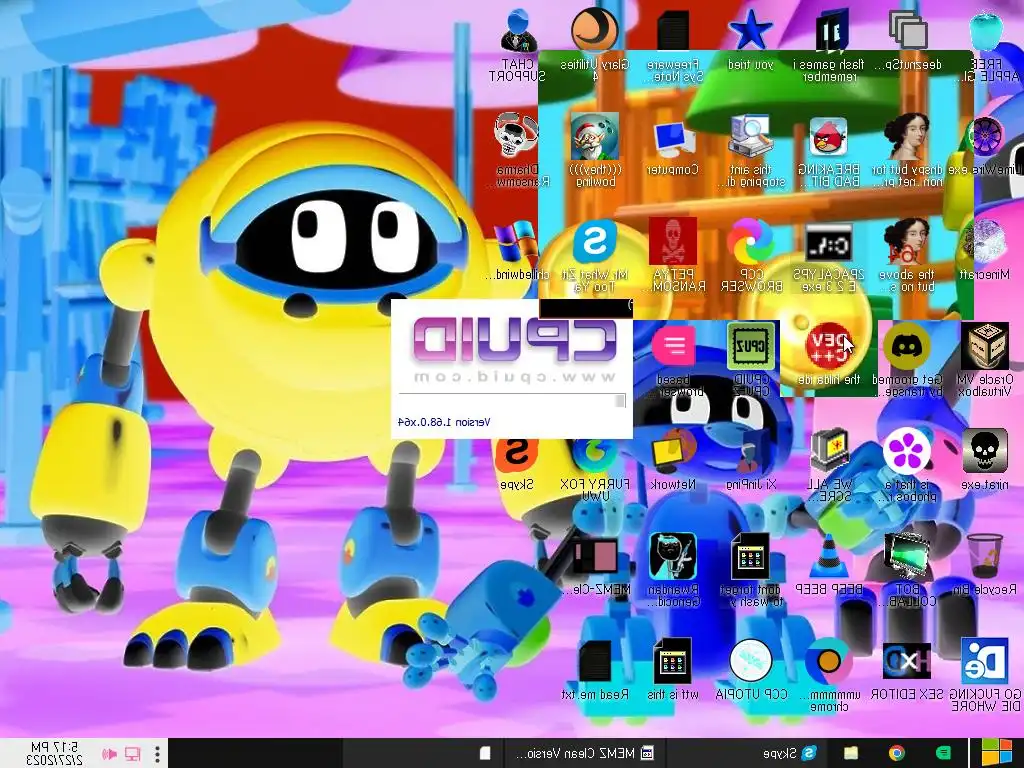
Task: Open Chrome from the taskbar
Action: pos(896,753)
